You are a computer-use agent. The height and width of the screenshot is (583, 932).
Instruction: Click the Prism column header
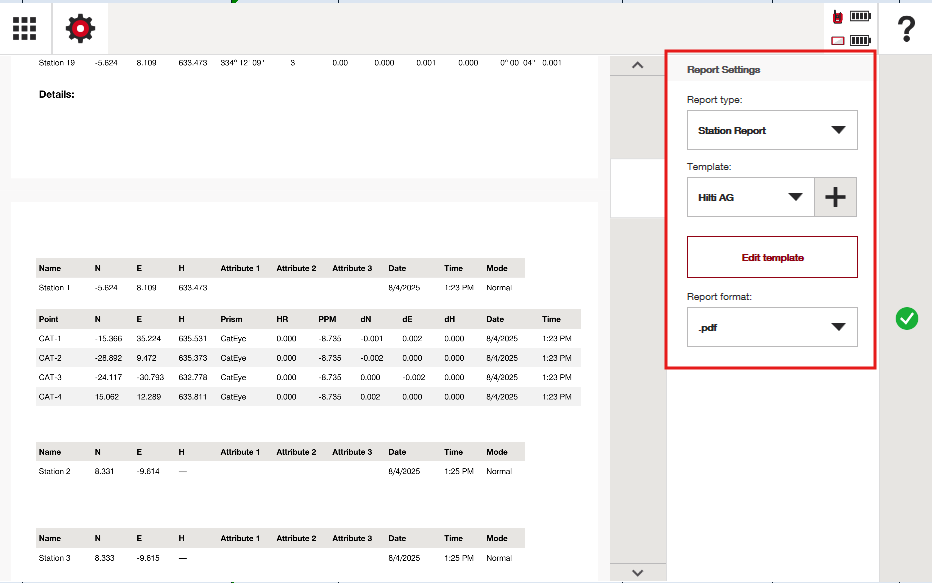coord(232,319)
